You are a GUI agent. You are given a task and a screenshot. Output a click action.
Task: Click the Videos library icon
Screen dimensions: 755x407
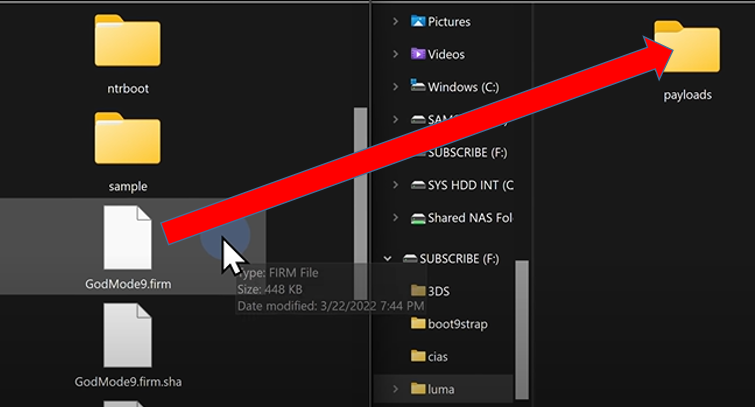pos(417,54)
